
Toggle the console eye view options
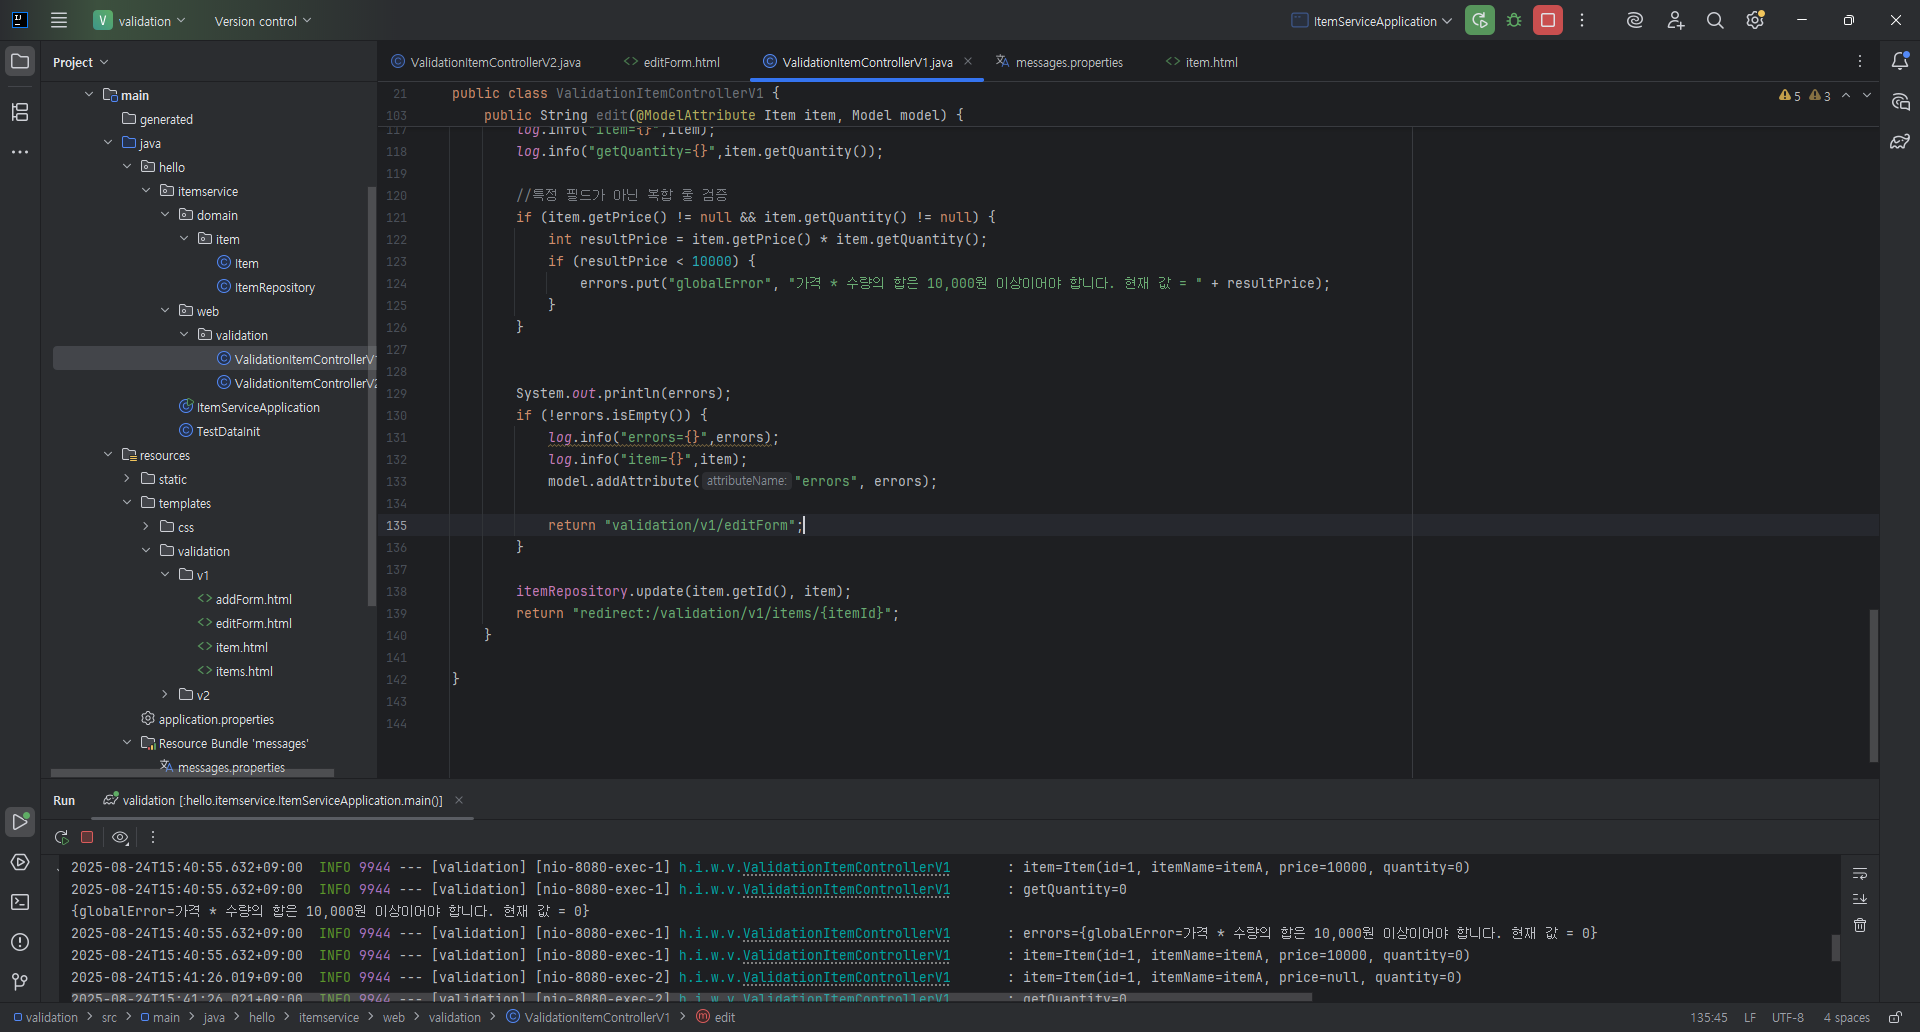click(120, 837)
